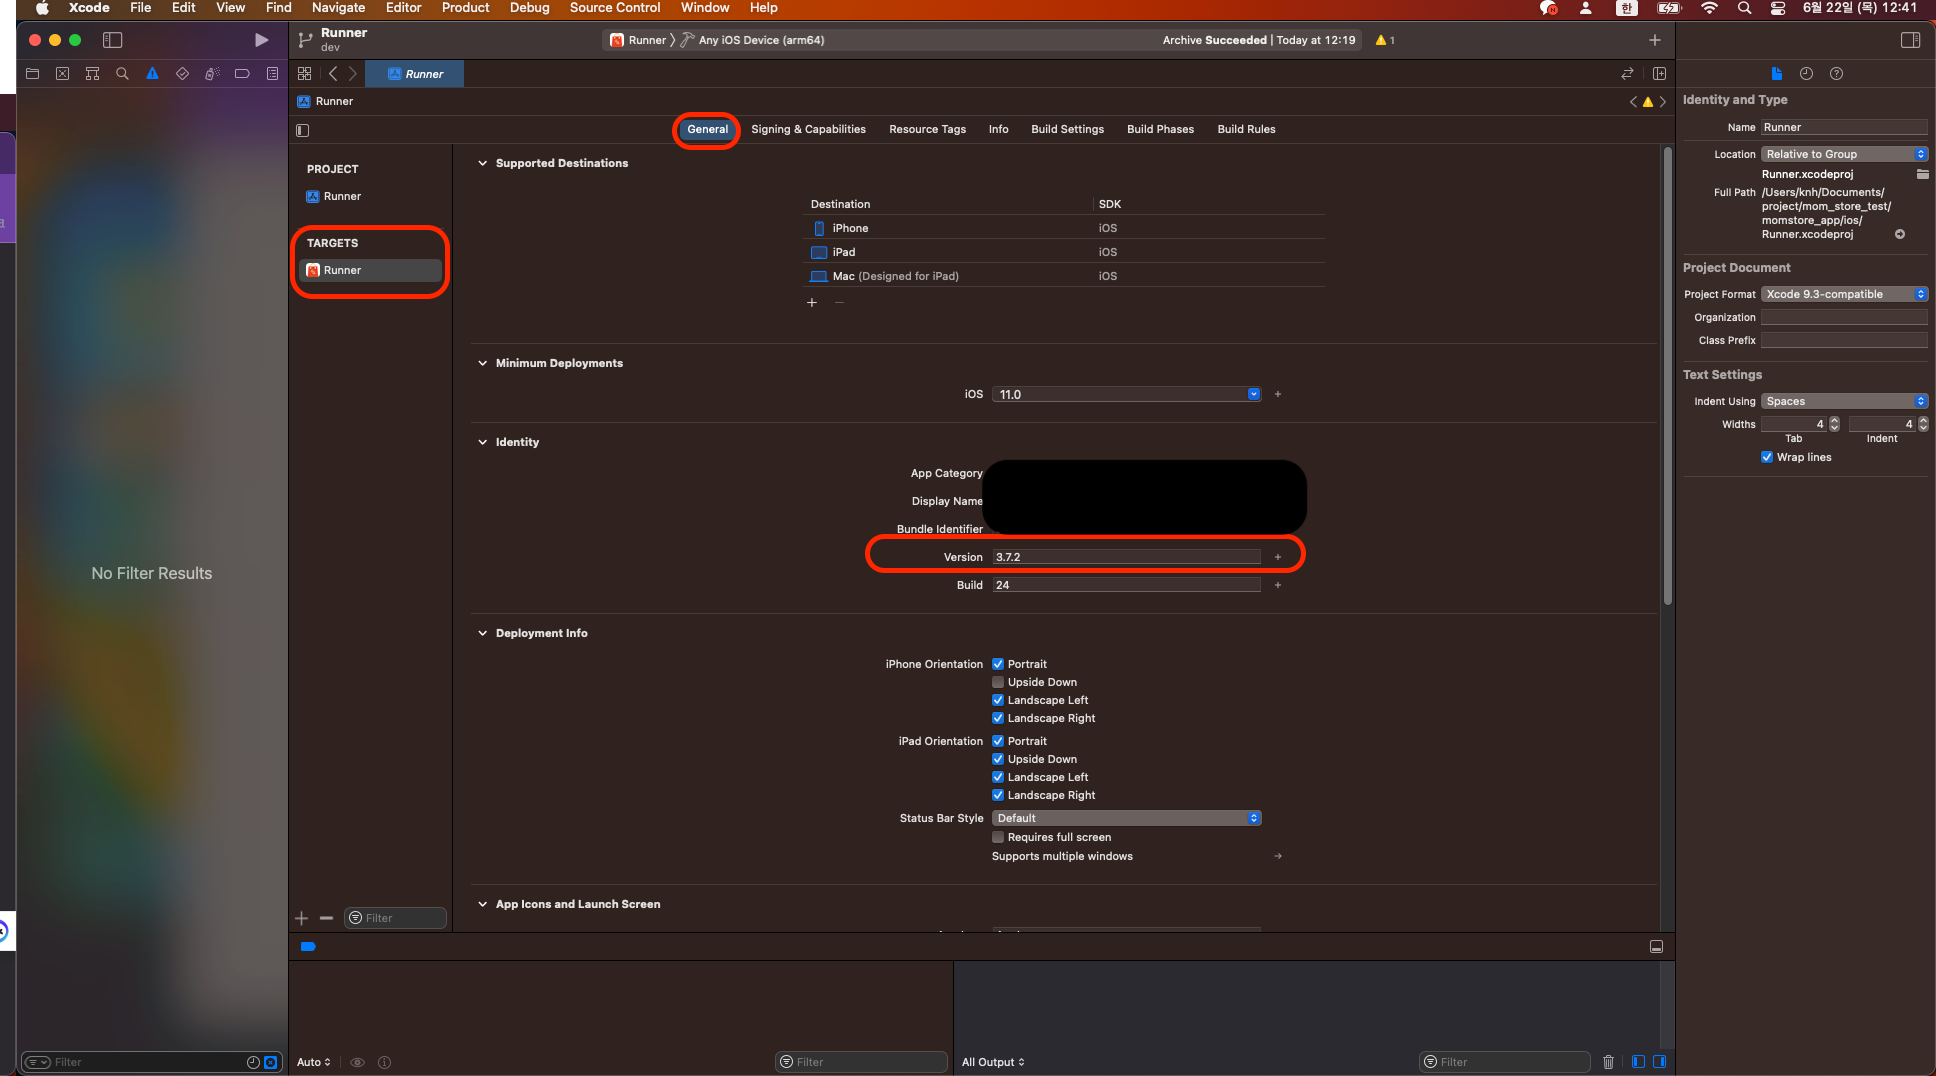Toggle the breakpoints activation tag
This screenshot has width=1936, height=1076.
click(308, 946)
